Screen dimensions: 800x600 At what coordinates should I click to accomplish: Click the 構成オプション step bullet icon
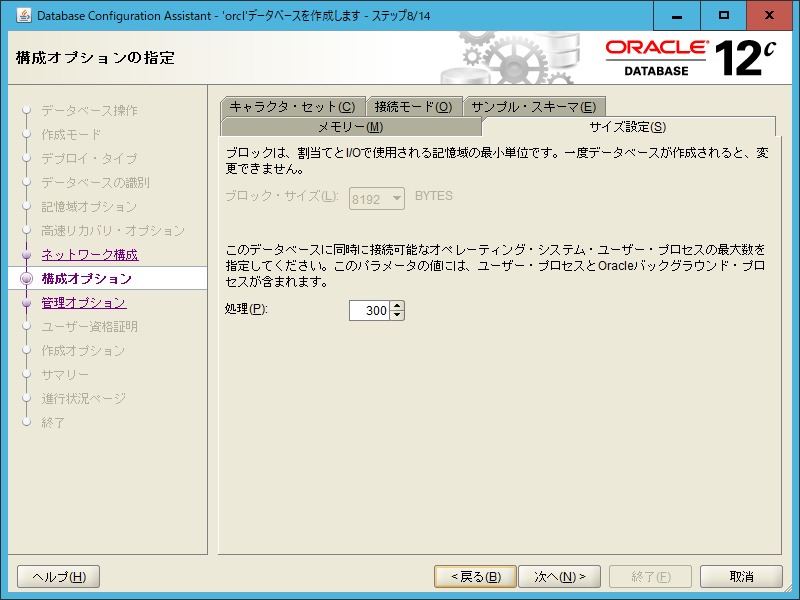click(x=27, y=279)
